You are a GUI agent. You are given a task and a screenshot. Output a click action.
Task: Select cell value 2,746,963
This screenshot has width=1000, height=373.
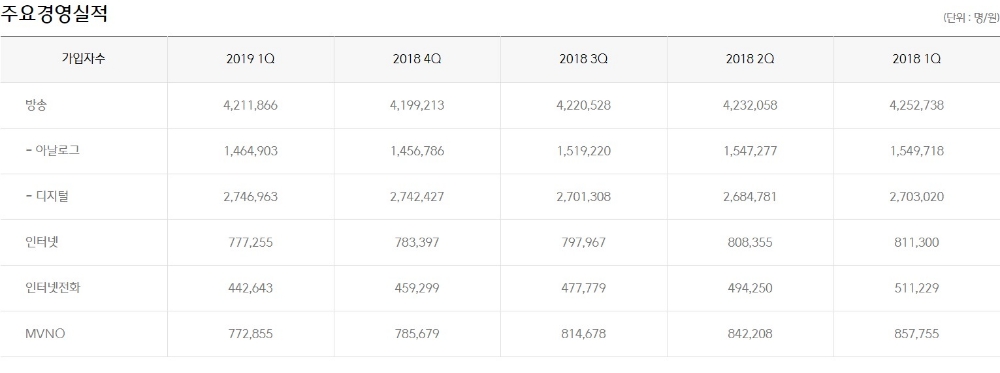251,196
